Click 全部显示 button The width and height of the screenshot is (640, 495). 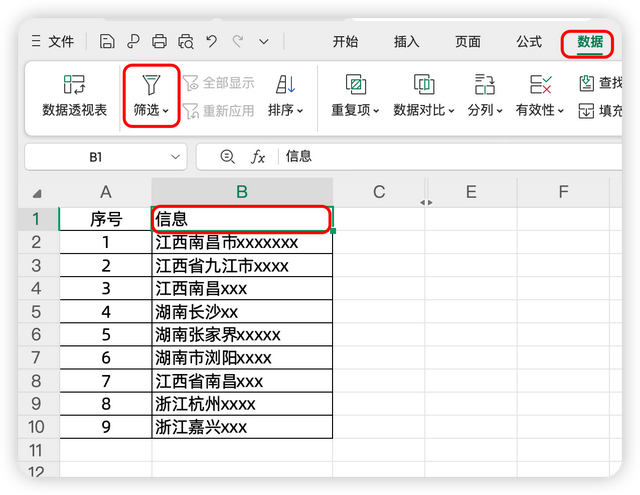218,83
